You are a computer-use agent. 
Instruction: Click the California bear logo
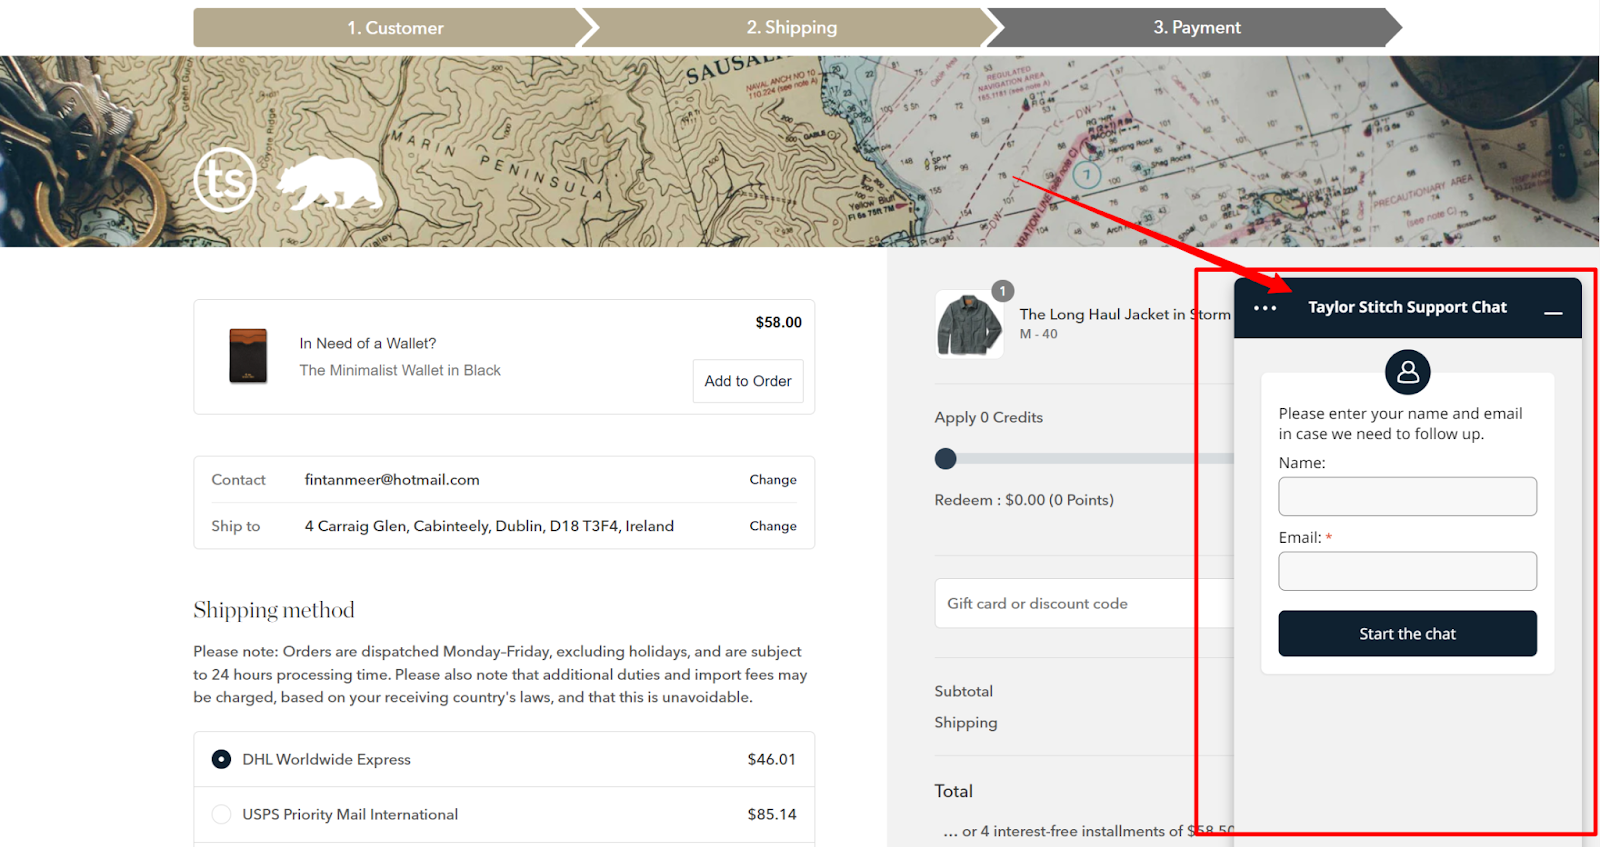click(x=330, y=183)
